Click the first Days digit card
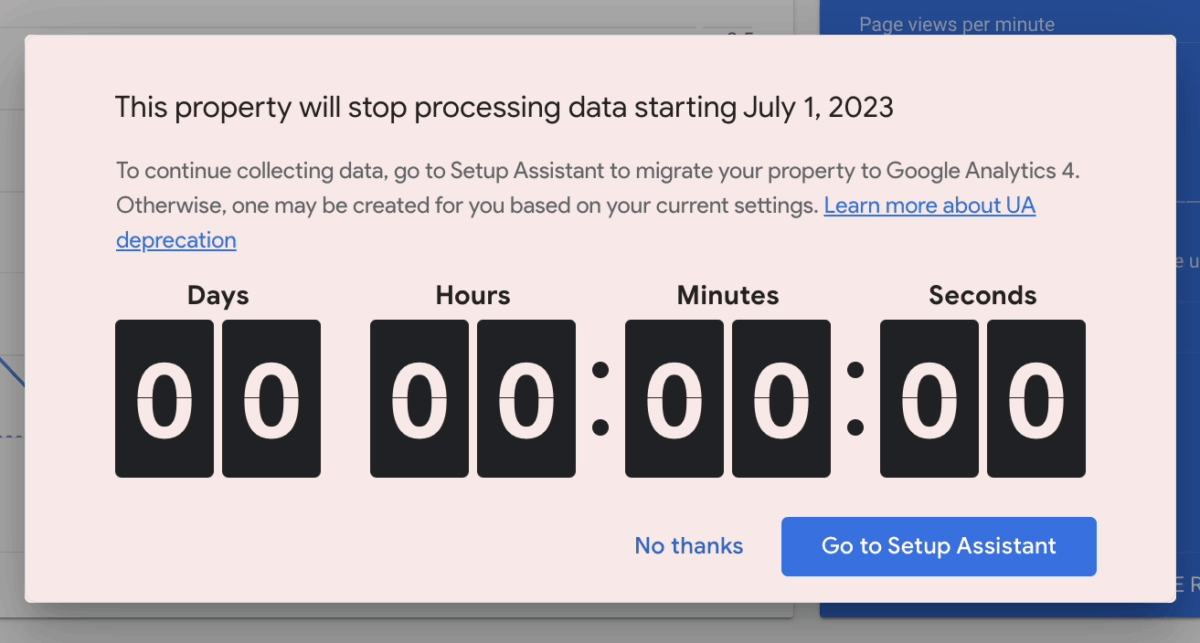The height and width of the screenshot is (643, 1200). [x=164, y=398]
